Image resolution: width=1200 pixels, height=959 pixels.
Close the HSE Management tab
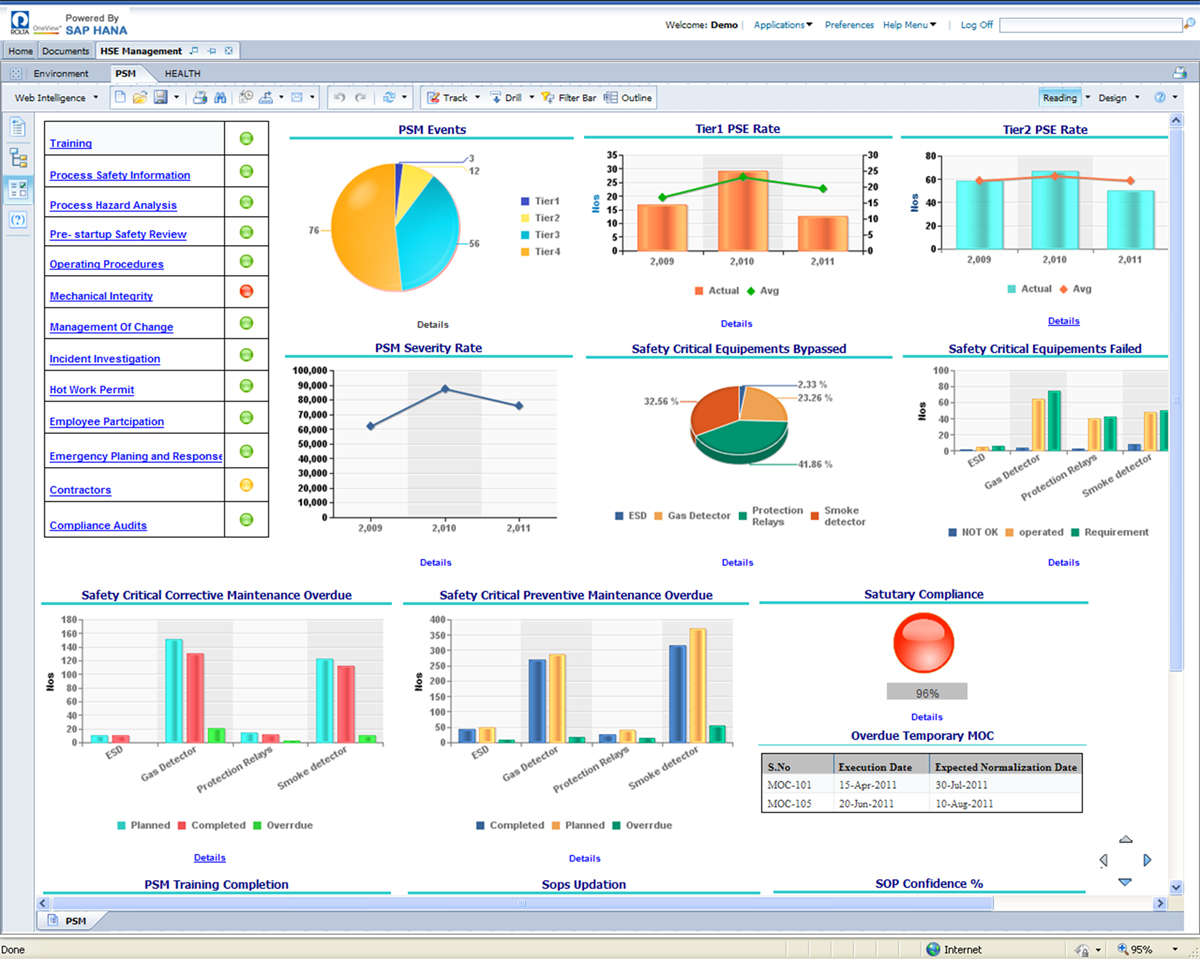coord(229,51)
